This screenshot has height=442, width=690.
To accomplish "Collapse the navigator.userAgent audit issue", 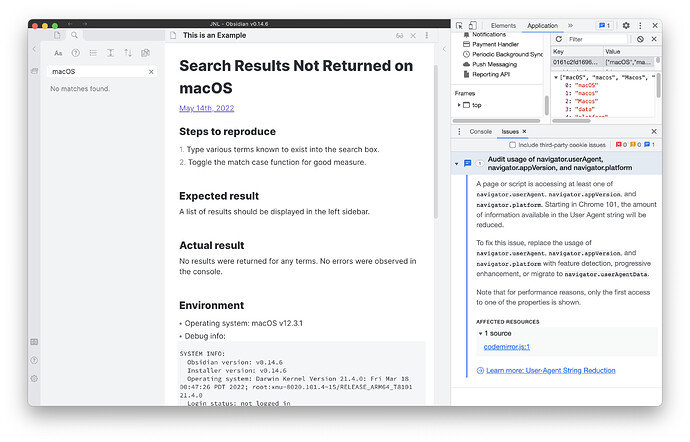I will 457,164.
